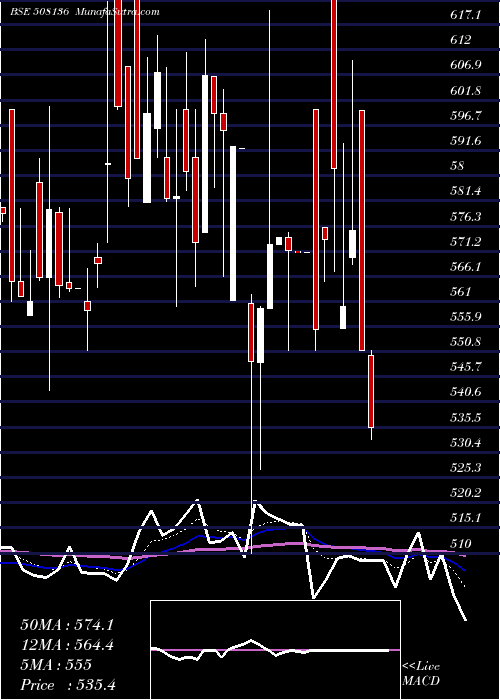Click the 545.7 price axis label
The height and width of the screenshot is (700, 500).
pyautogui.click(x=466, y=367)
